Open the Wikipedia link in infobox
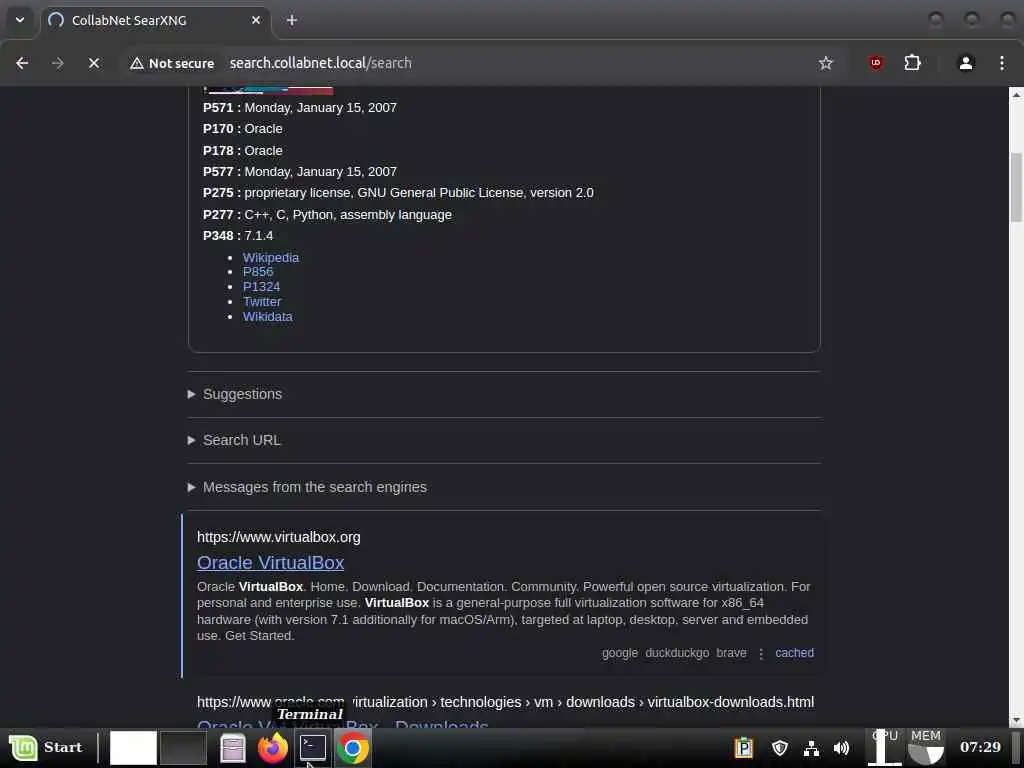This screenshot has width=1024, height=768. tap(270, 257)
